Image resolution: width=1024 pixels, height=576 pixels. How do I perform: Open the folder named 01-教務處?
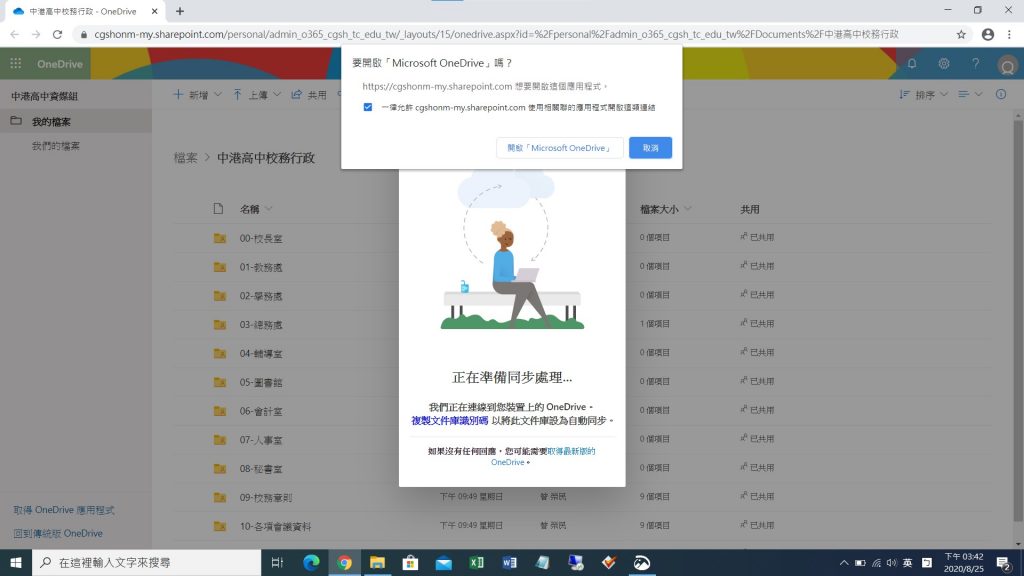pyautogui.click(x=261, y=267)
